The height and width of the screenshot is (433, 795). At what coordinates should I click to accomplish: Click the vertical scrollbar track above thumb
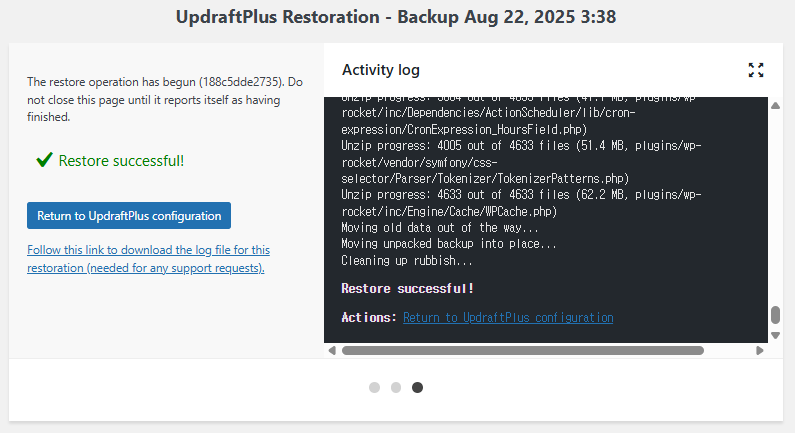(x=775, y=200)
